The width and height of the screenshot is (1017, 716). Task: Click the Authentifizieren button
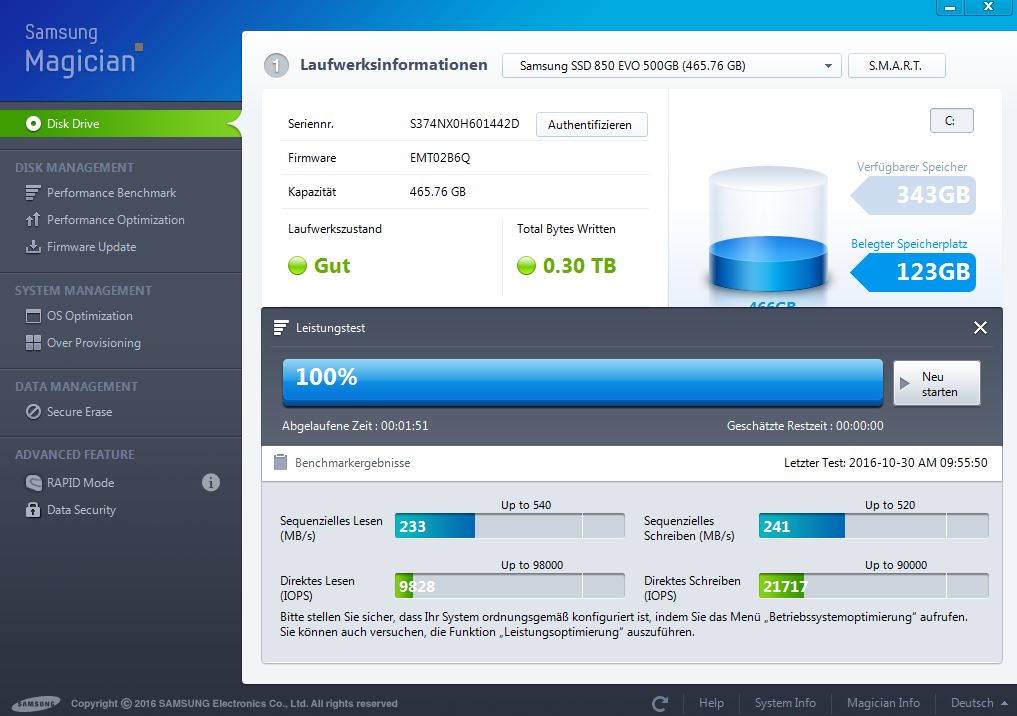tap(591, 125)
